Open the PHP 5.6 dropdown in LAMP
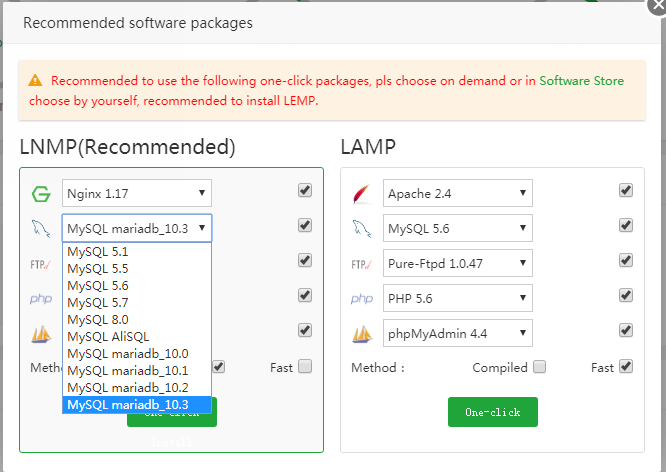This screenshot has height=472, width=666. tap(457, 298)
